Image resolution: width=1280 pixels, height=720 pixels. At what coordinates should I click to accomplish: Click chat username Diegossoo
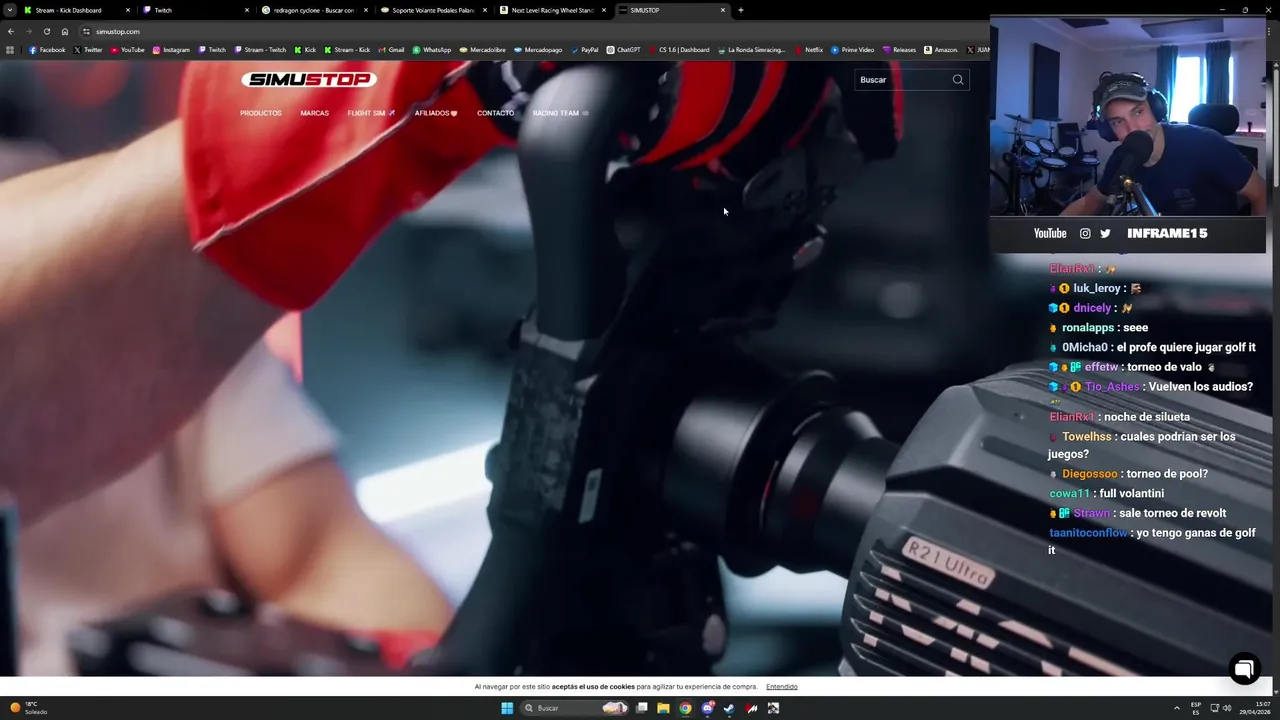click(x=1089, y=474)
